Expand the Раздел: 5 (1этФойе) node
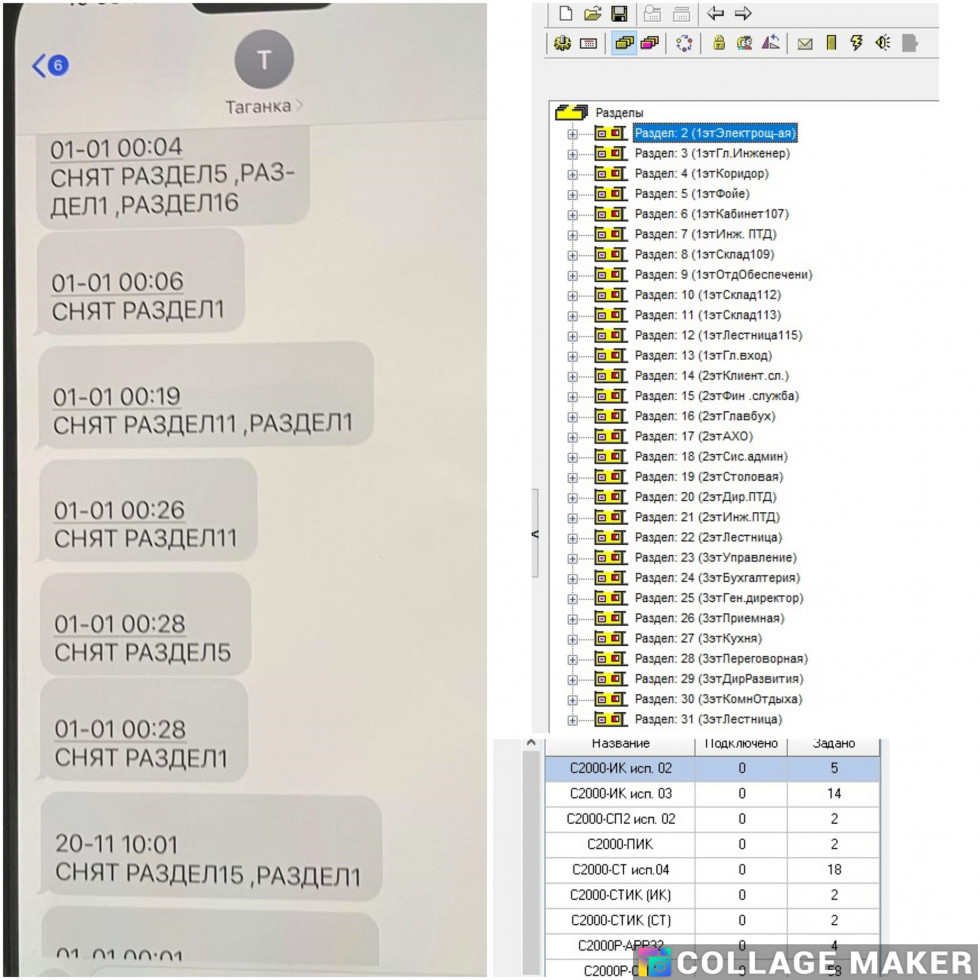The image size is (980, 980). point(573,194)
